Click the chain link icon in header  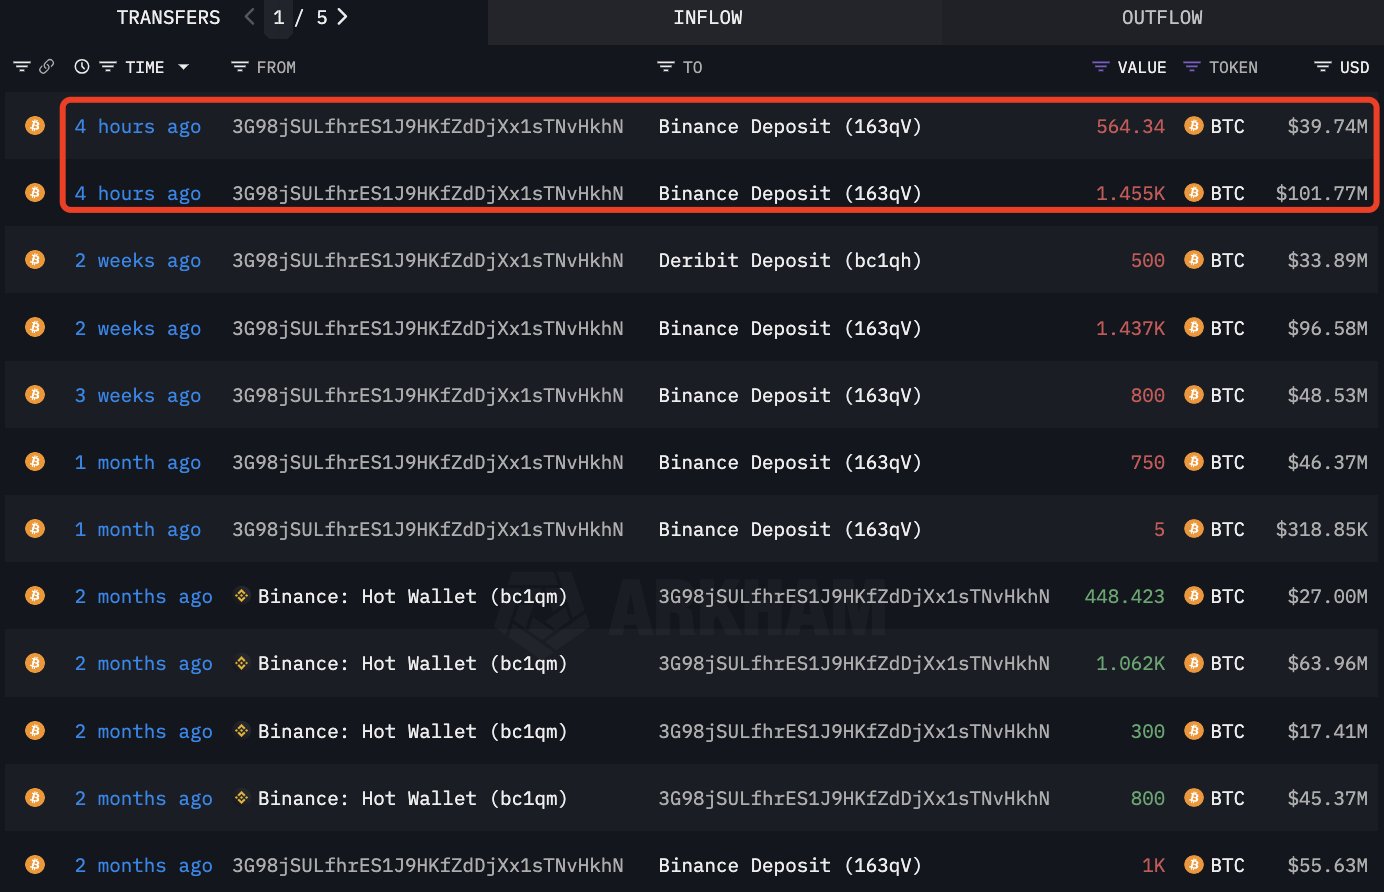tap(47, 67)
